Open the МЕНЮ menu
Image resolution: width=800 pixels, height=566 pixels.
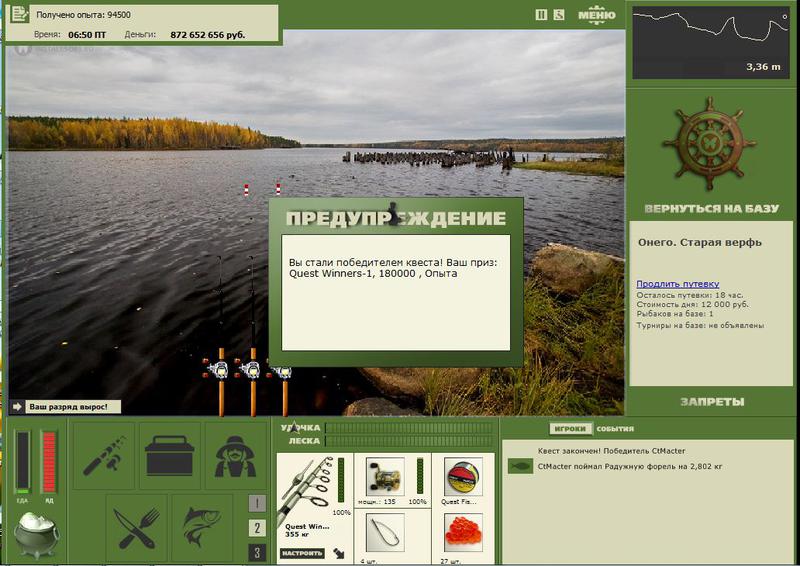click(596, 14)
